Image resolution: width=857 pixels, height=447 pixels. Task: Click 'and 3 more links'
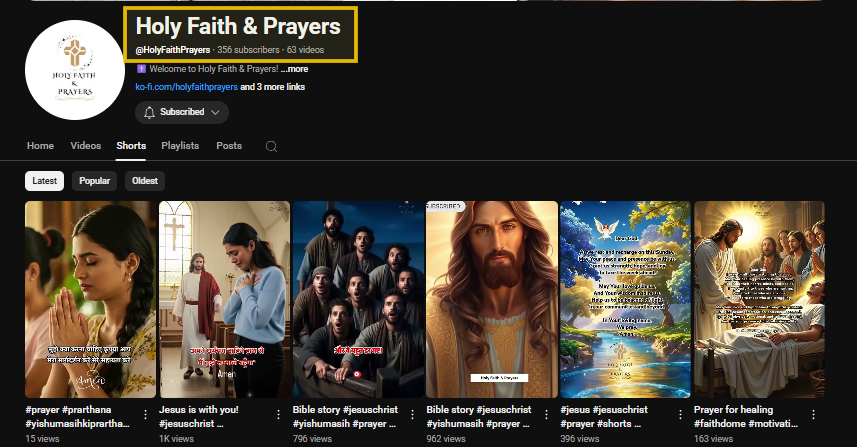click(273, 87)
